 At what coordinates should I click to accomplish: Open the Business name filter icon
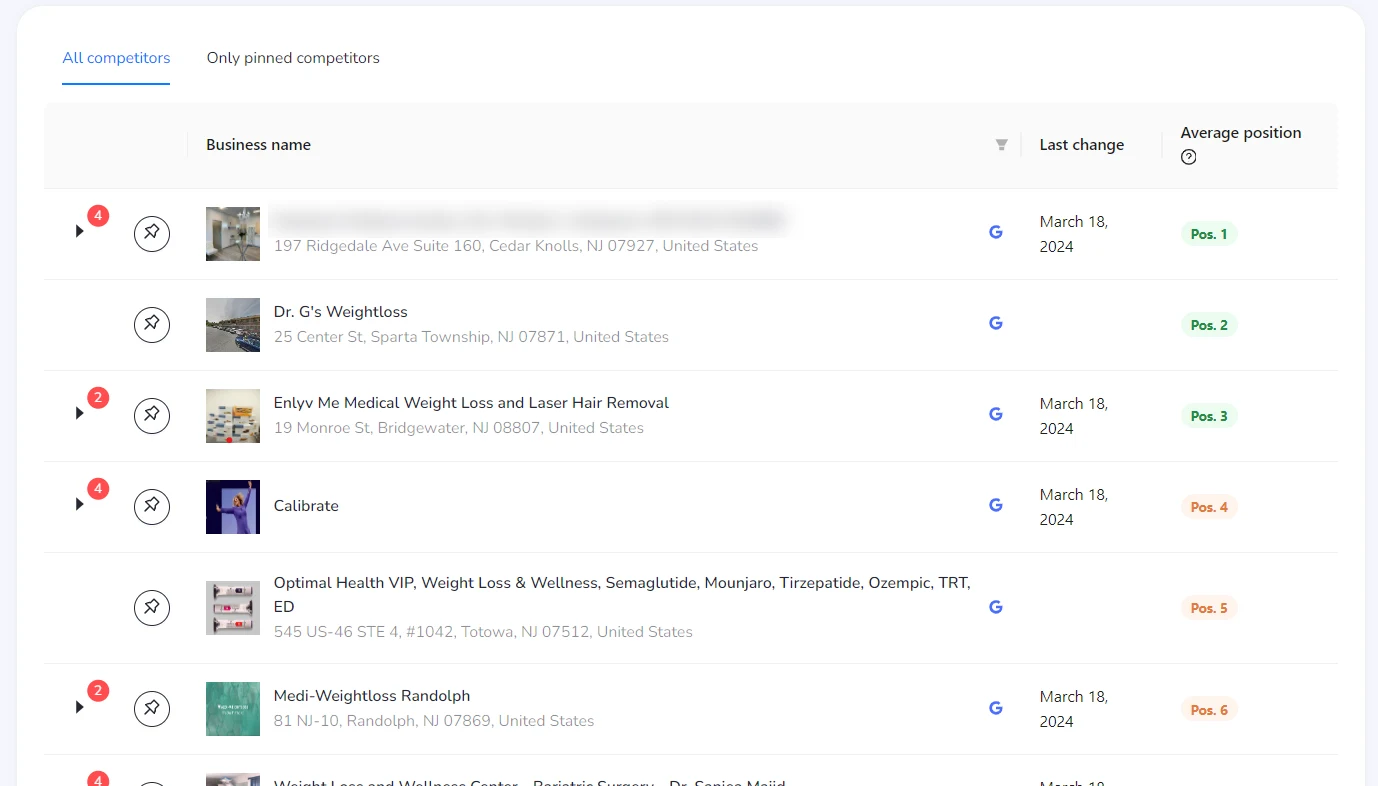1001,145
